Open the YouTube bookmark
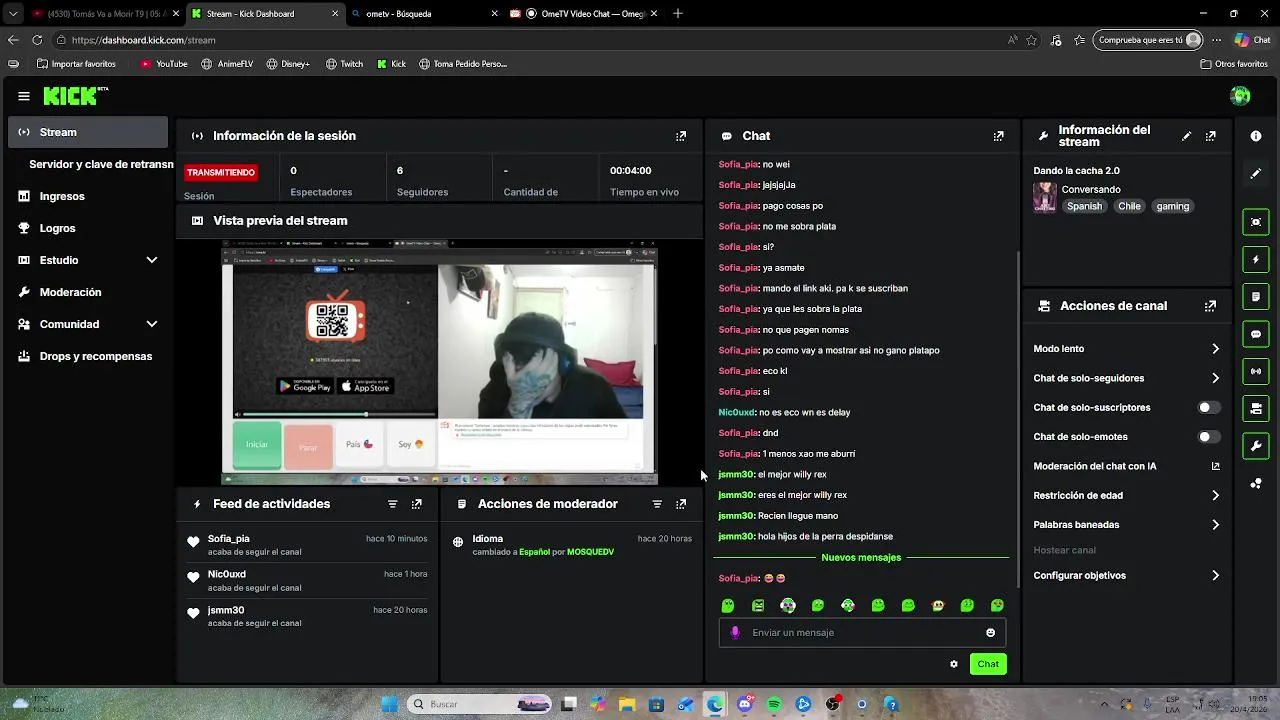The image size is (1280, 720). pos(164,64)
